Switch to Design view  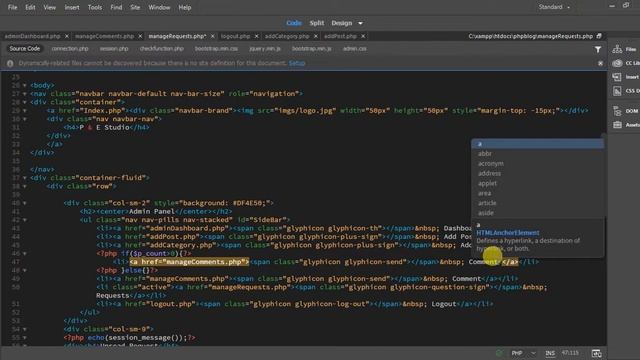342,23
